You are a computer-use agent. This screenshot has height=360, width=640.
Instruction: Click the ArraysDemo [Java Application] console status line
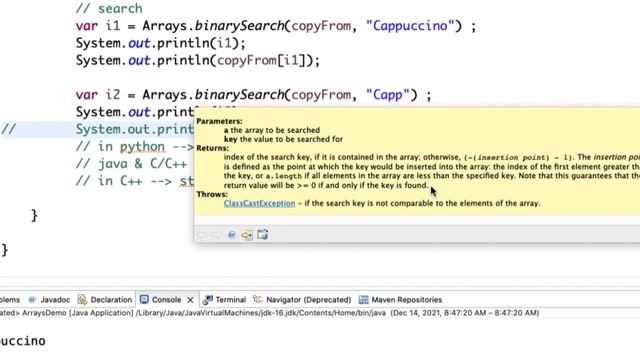click(x=269, y=313)
